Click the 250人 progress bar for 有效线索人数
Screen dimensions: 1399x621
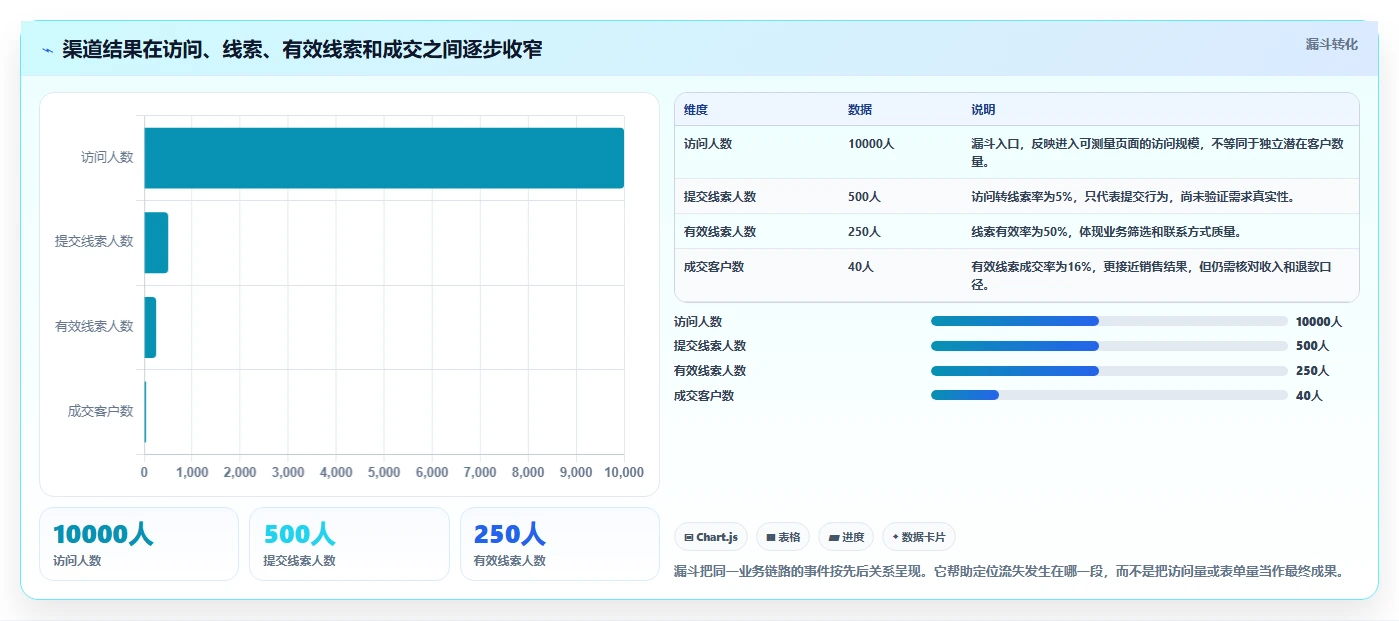pos(1109,370)
